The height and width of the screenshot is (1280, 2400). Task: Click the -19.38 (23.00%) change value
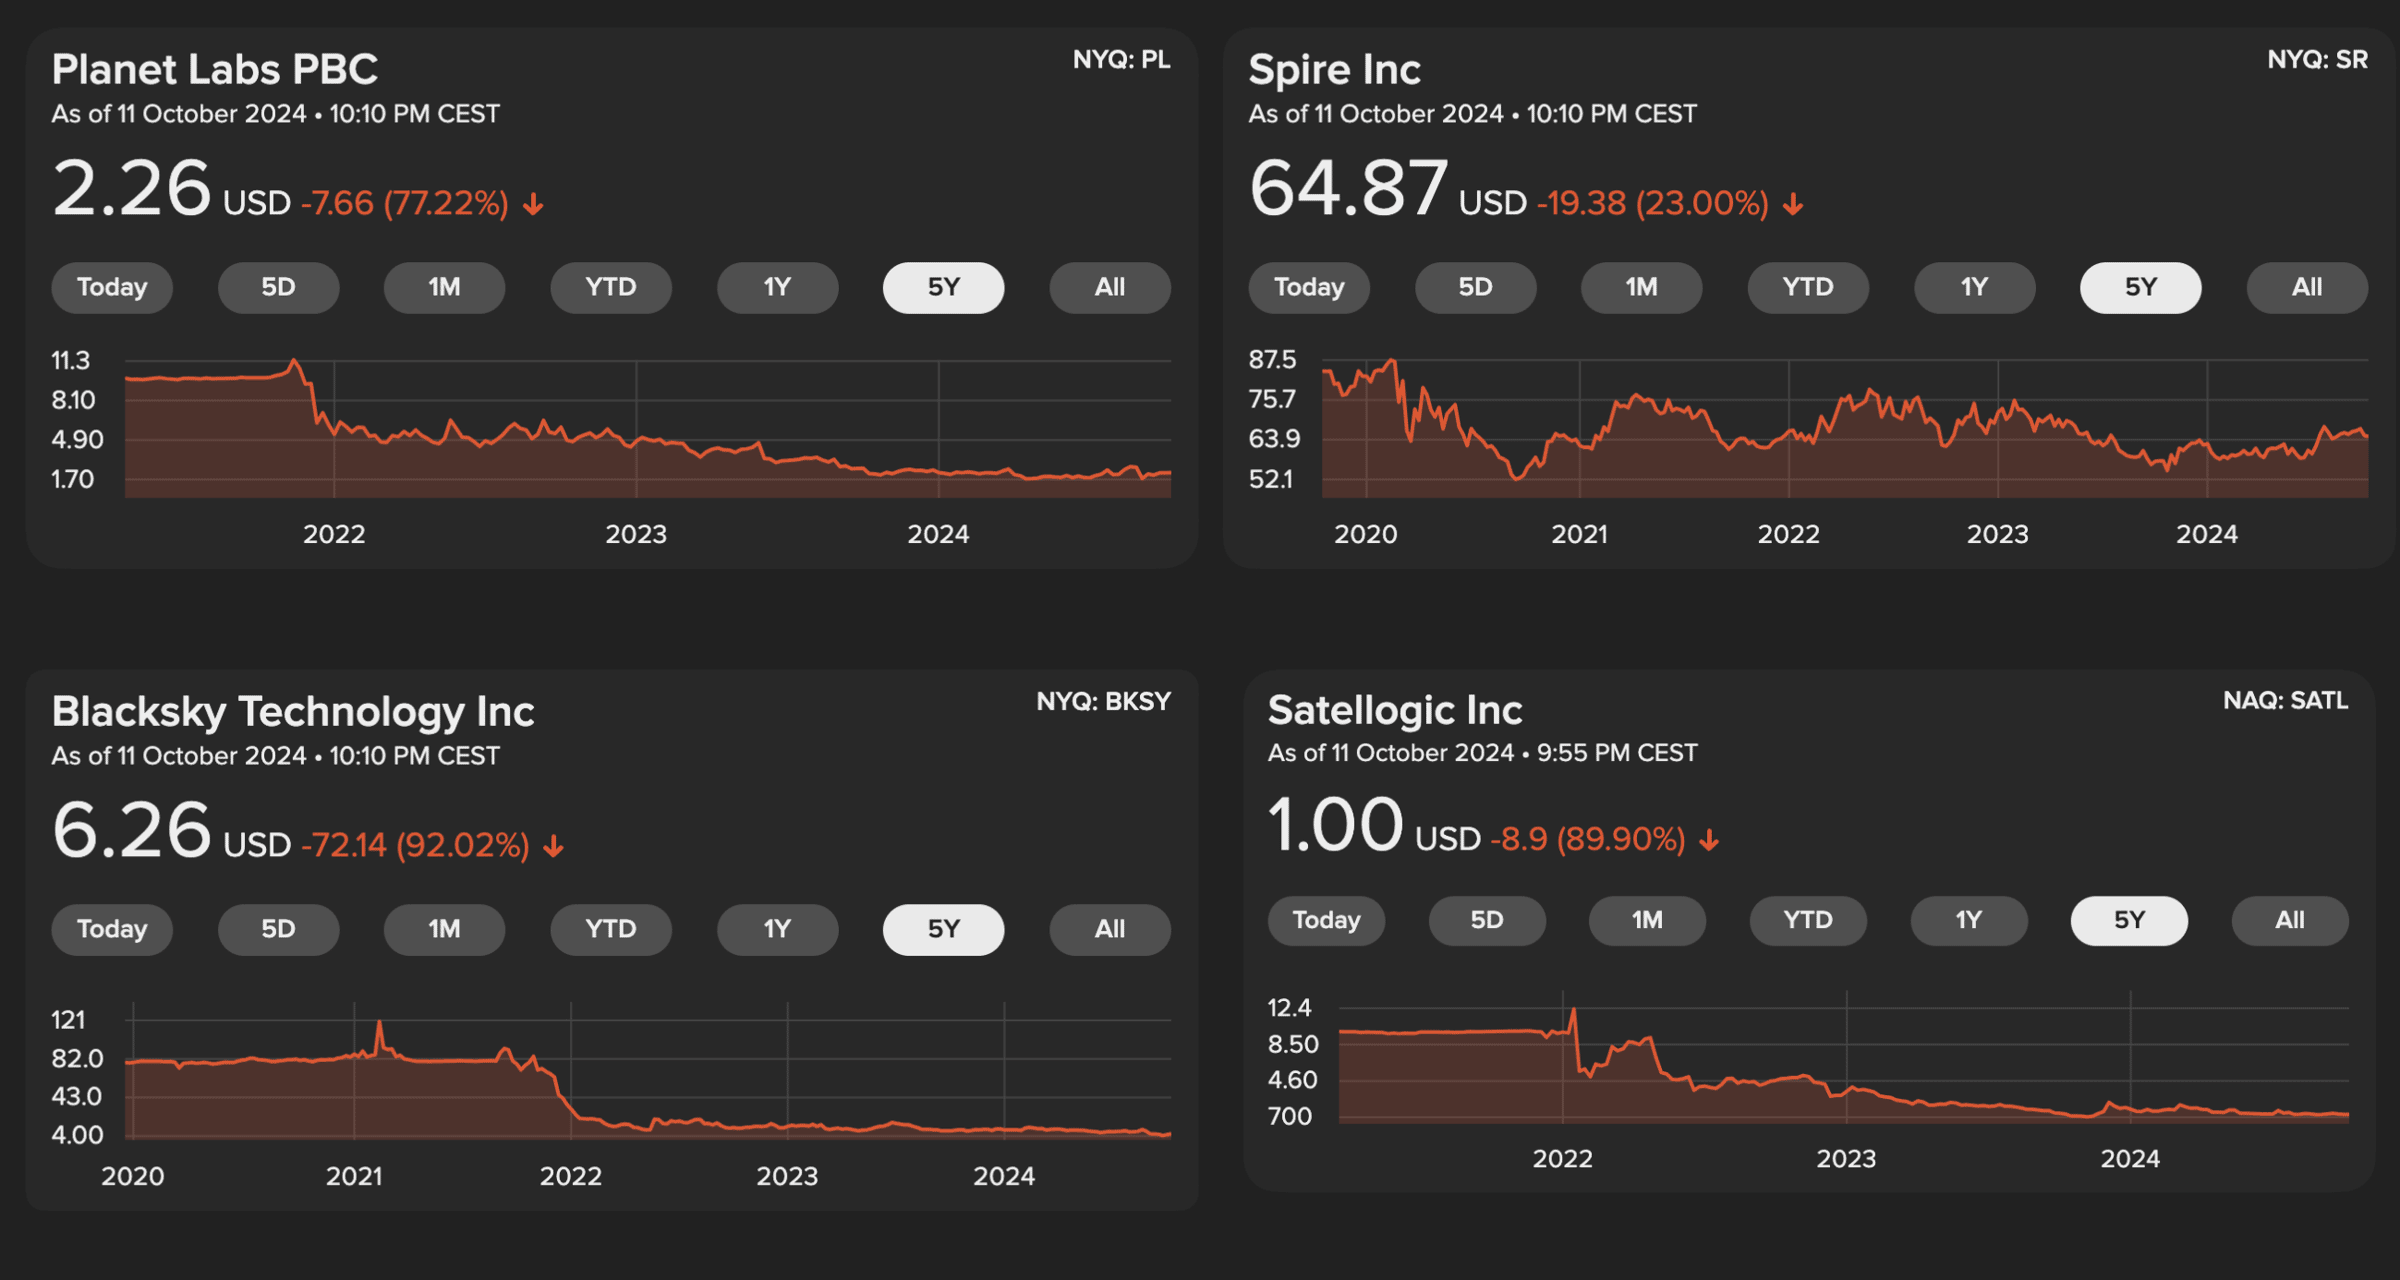click(1653, 204)
